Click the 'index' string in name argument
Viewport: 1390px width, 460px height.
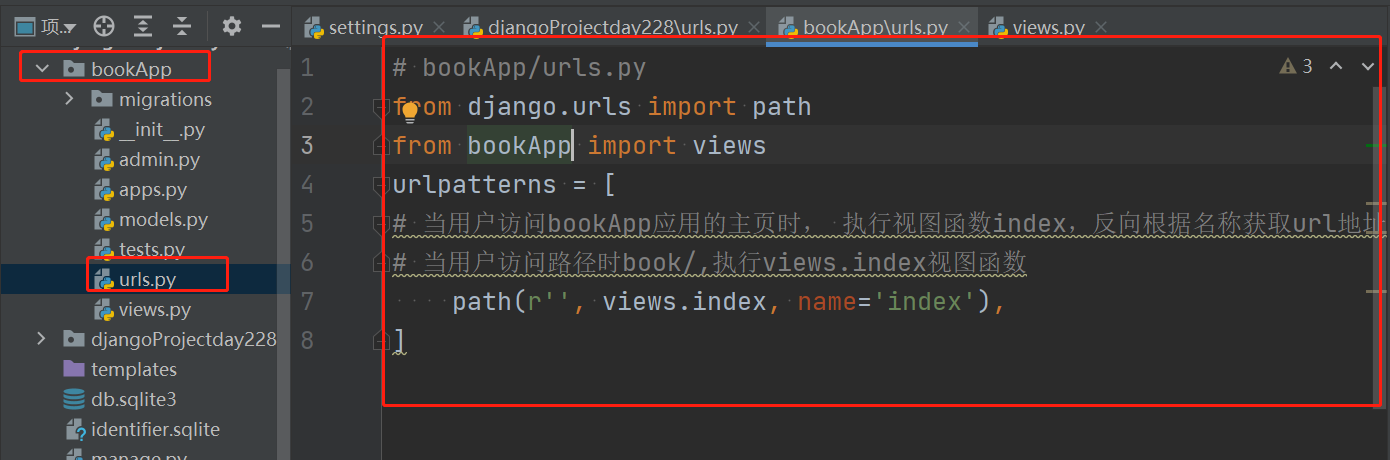[x=925, y=302]
